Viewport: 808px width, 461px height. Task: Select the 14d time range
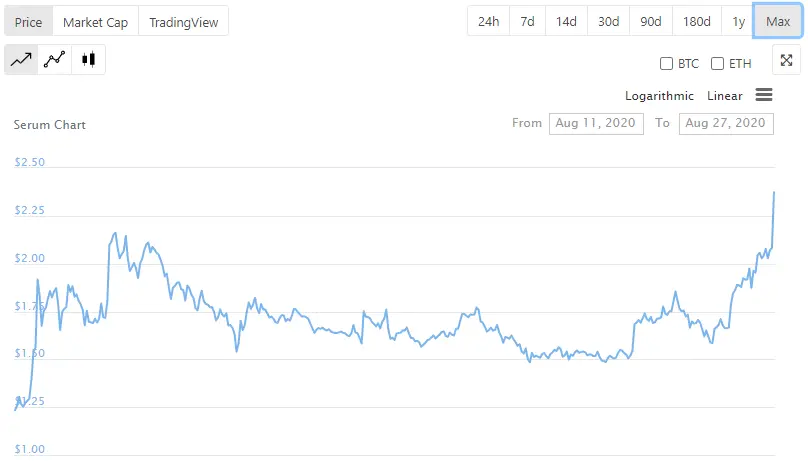click(566, 21)
